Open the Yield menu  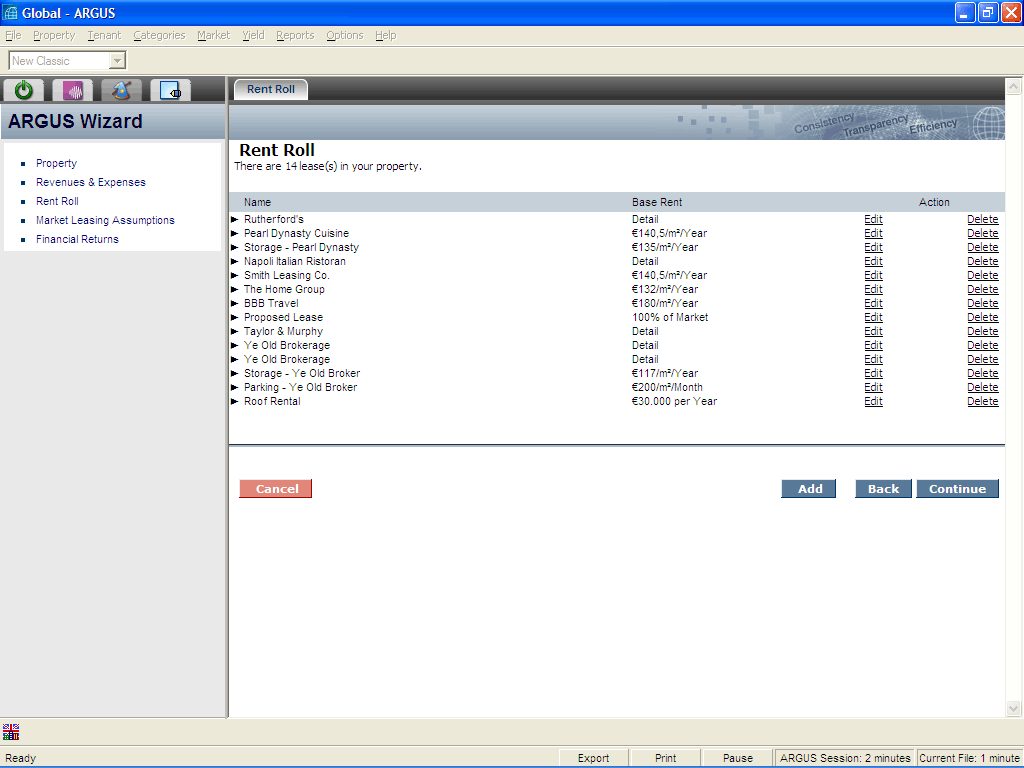click(x=253, y=35)
